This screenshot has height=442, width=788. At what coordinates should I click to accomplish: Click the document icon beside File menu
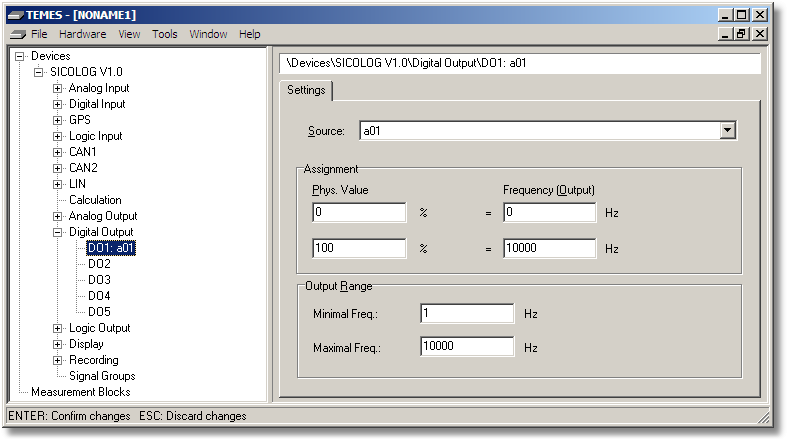(x=18, y=34)
